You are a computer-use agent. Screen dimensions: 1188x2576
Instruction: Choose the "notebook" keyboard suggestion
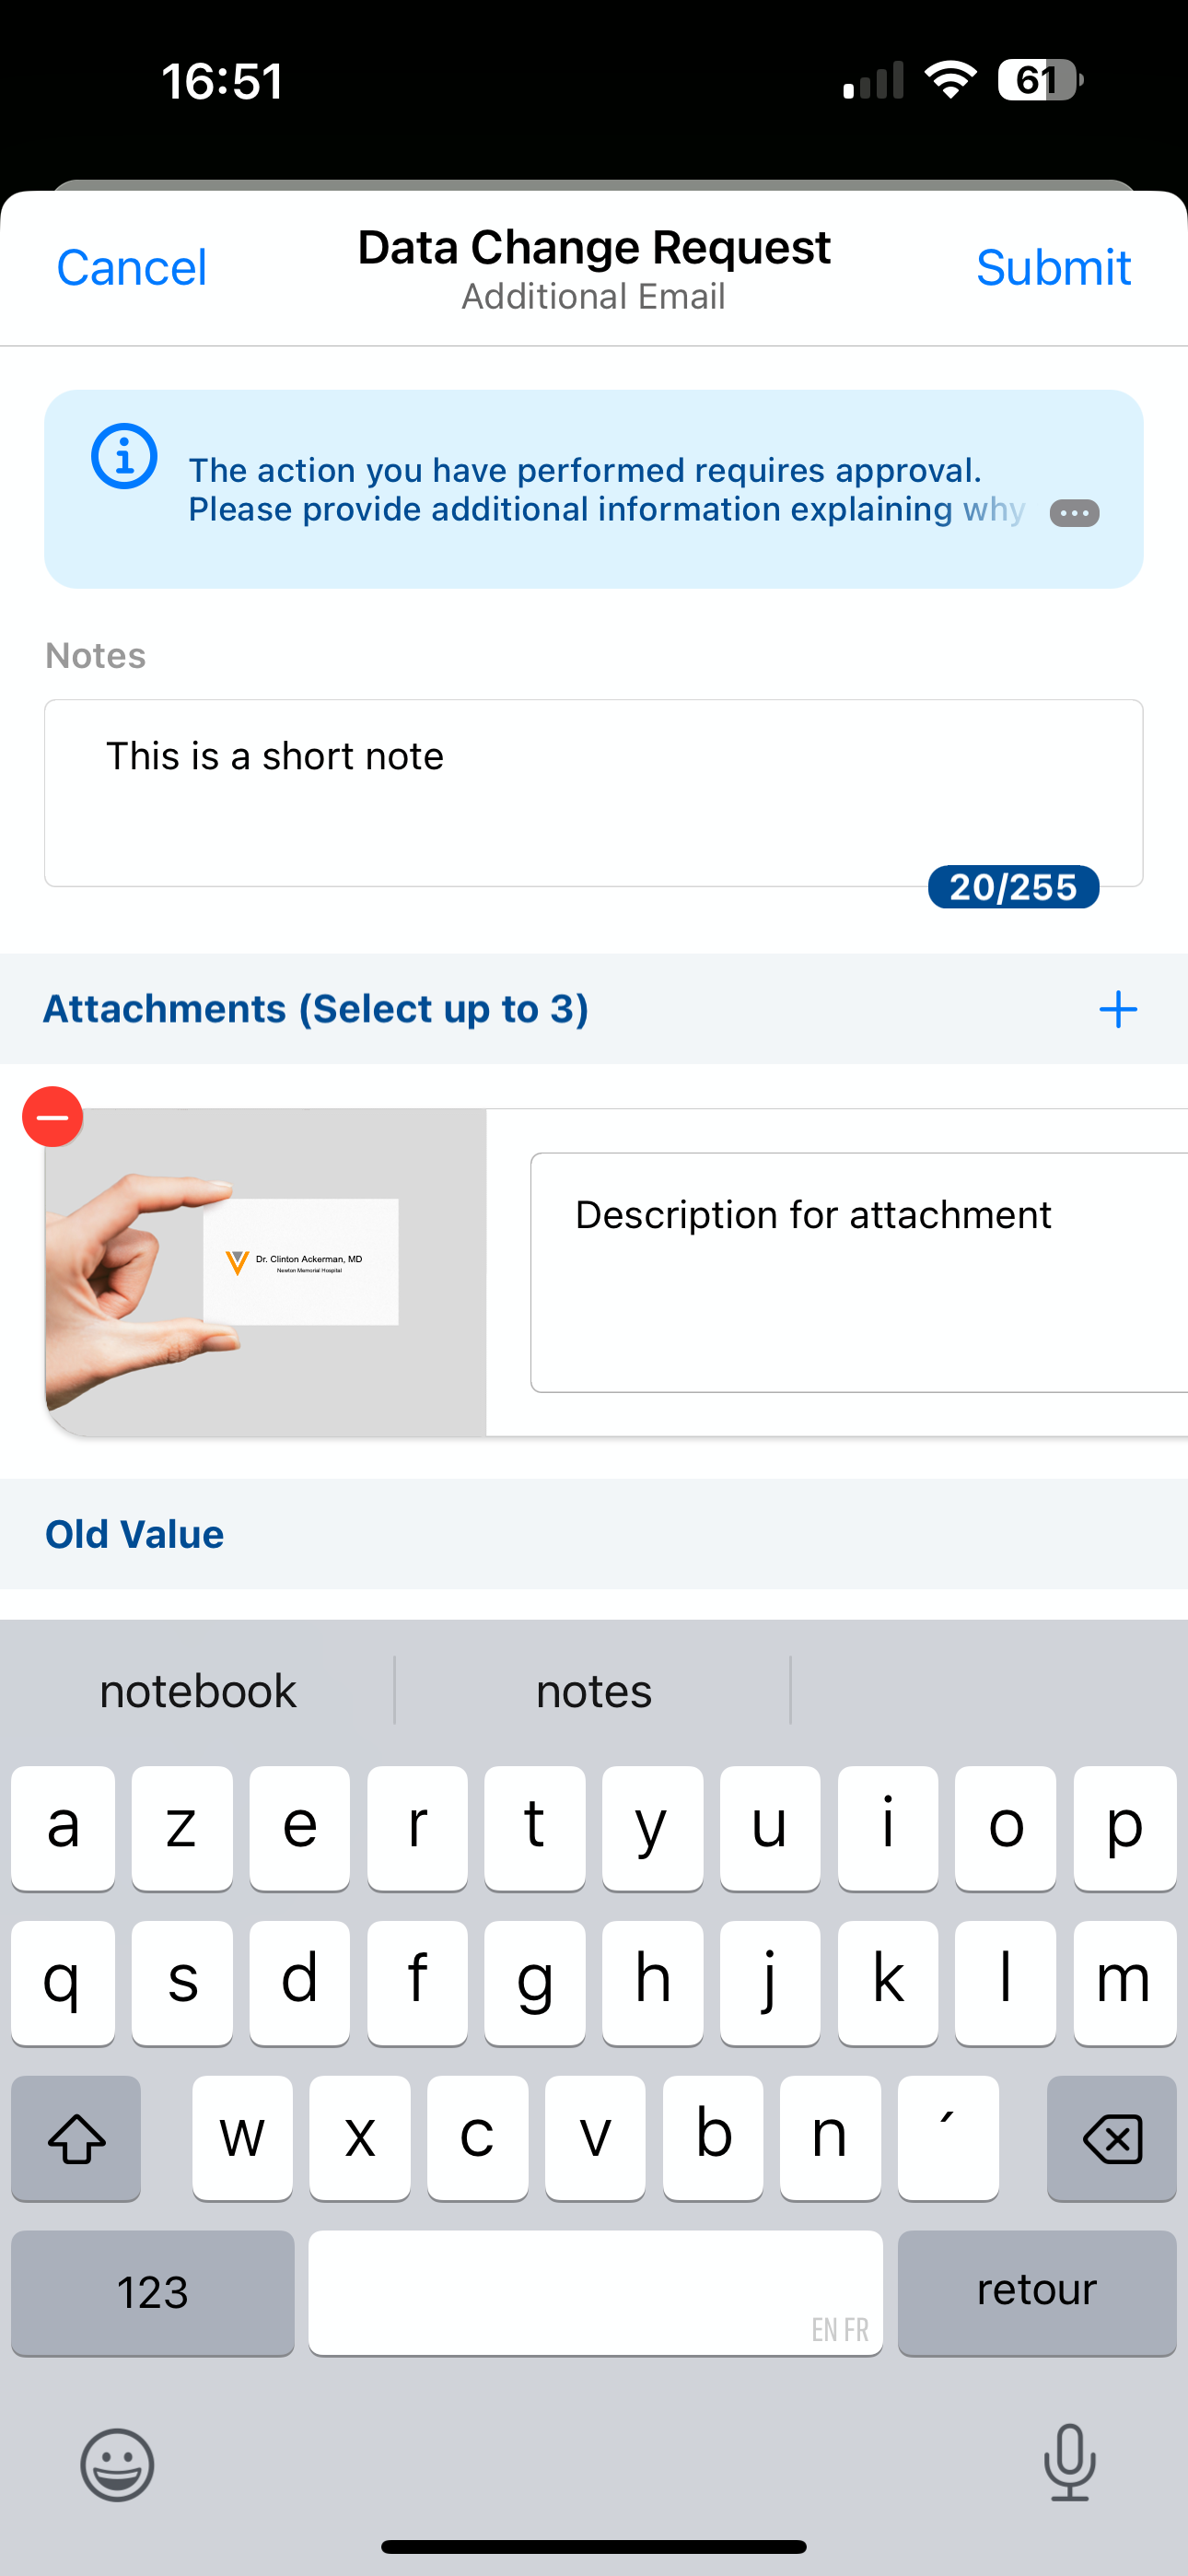[x=198, y=1691]
